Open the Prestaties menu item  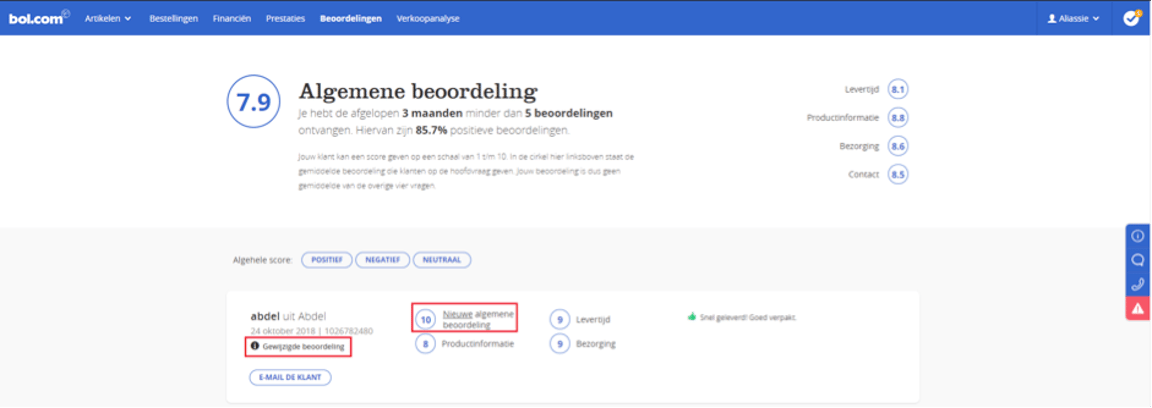tap(285, 18)
